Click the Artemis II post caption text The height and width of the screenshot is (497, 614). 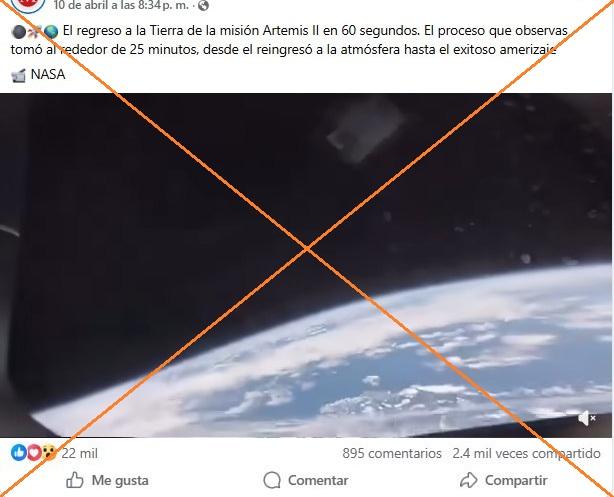pos(289,40)
